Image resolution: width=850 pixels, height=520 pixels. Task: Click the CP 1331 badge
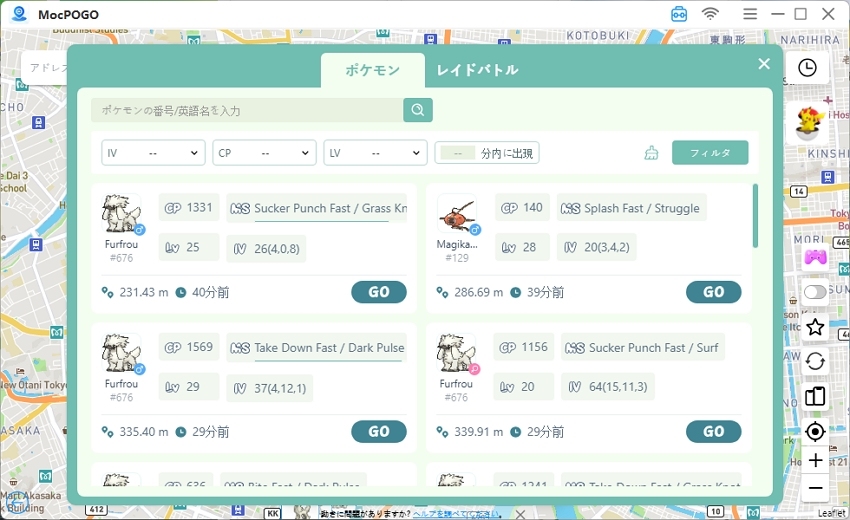point(189,208)
